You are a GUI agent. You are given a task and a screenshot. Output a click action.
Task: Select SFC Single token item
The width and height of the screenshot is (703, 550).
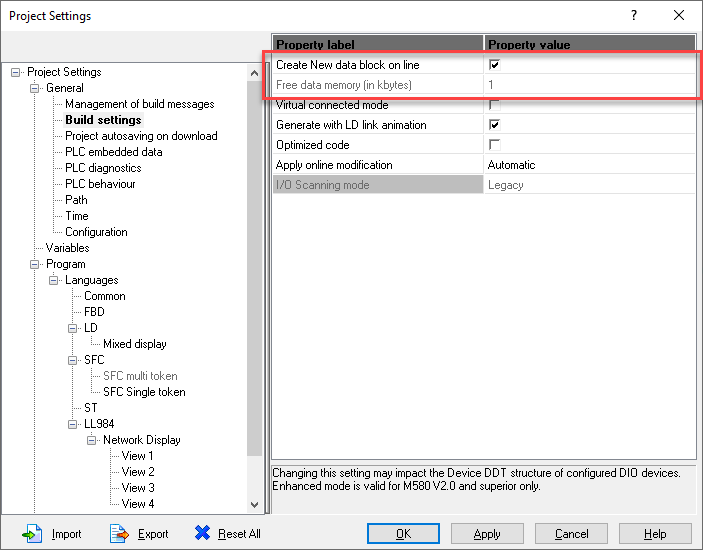pyautogui.click(x=144, y=392)
